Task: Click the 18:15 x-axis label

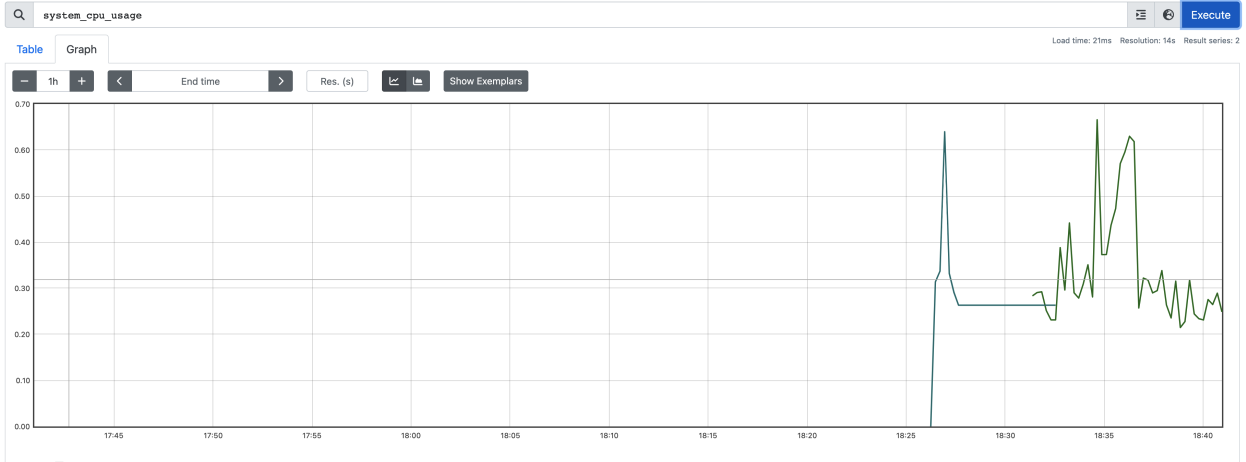Action: click(x=708, y=436)
